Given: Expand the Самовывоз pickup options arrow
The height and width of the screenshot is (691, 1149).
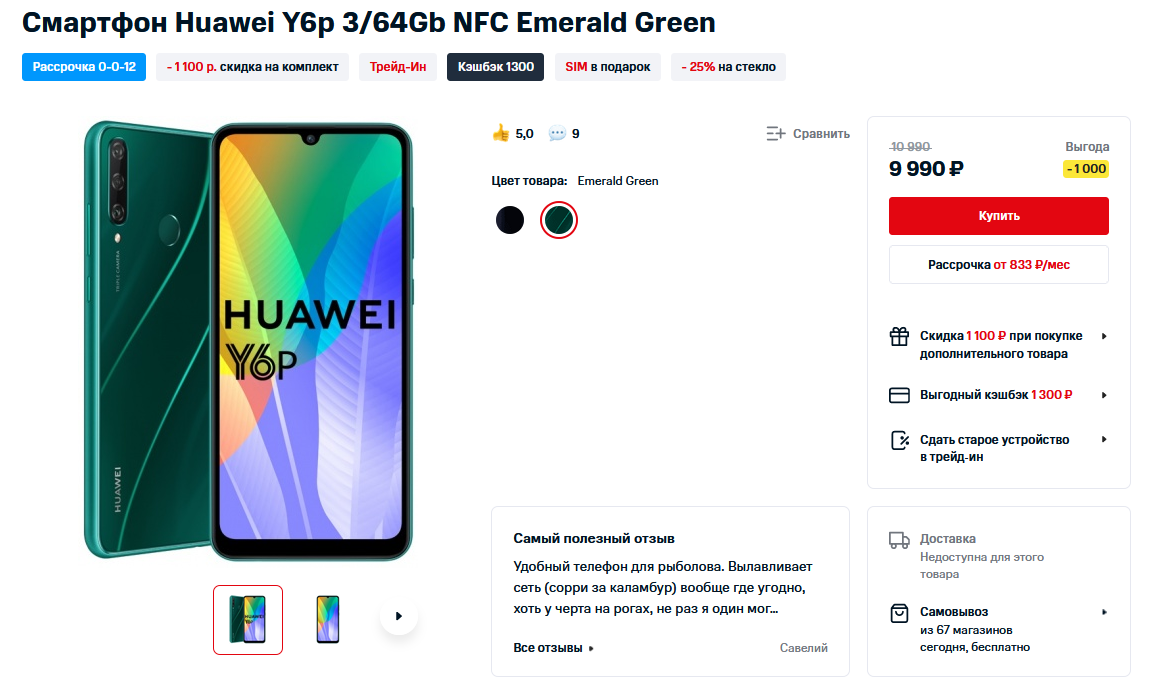Looking at the screenshot, I should pos(1104,612).
